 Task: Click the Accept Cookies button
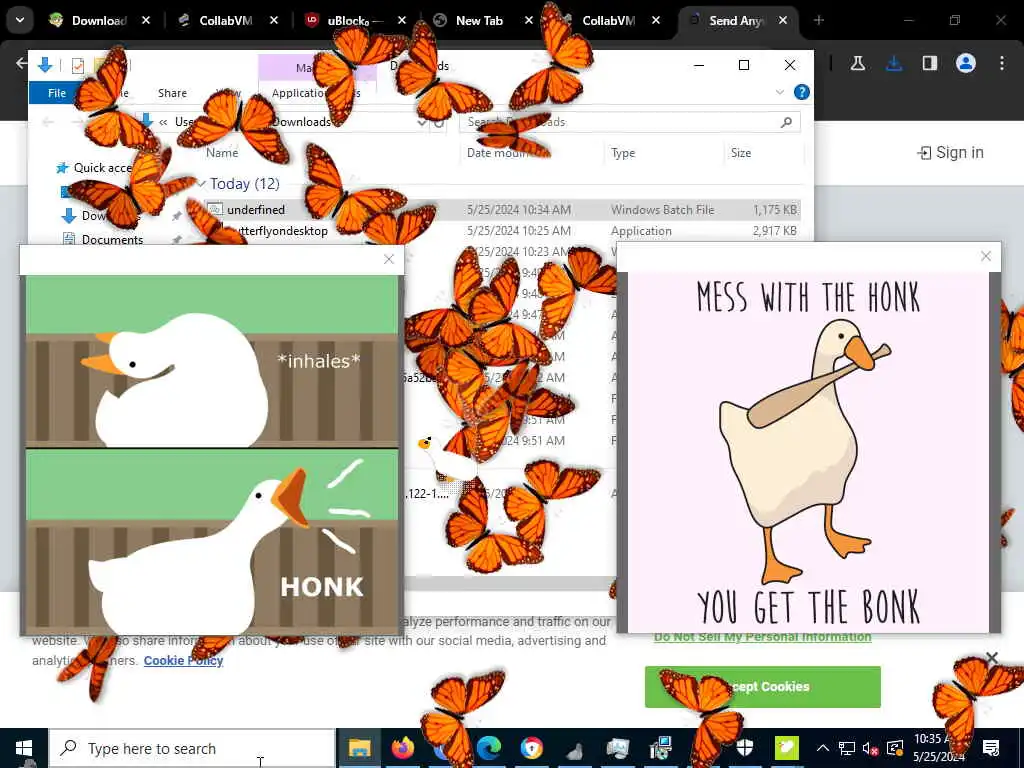tap(762, 686)
